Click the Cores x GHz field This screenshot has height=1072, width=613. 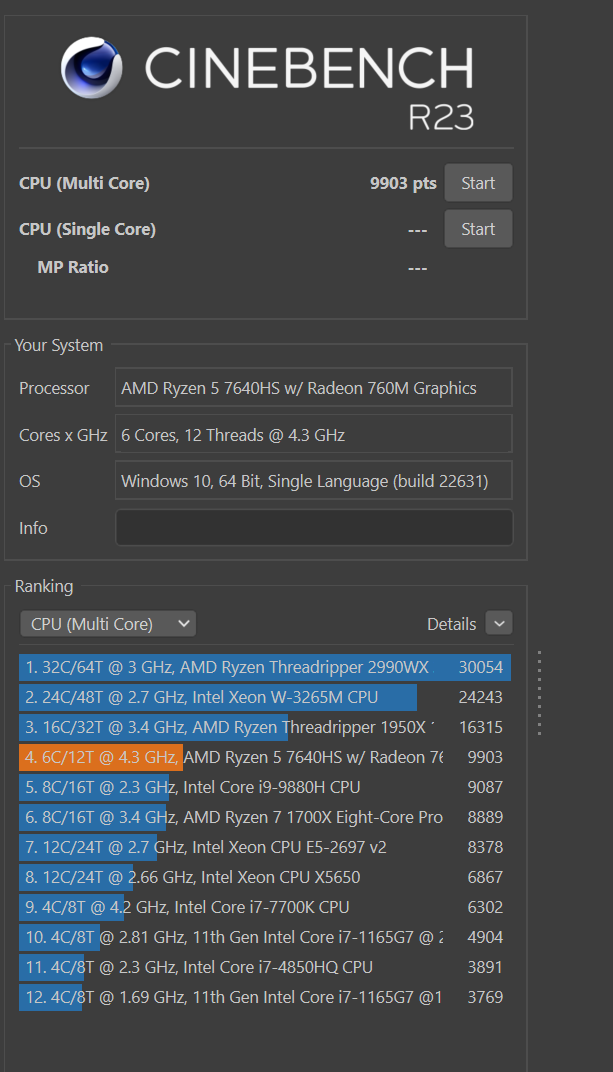pos(314,434)
